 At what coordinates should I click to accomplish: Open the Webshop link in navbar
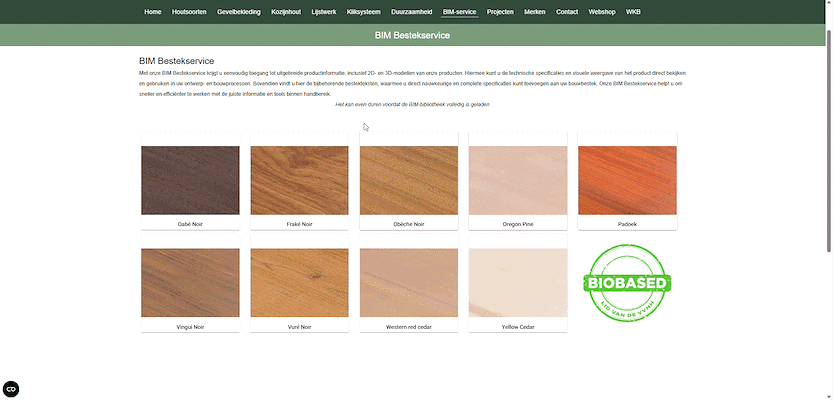pyautogui.click(x=602, y=12)
